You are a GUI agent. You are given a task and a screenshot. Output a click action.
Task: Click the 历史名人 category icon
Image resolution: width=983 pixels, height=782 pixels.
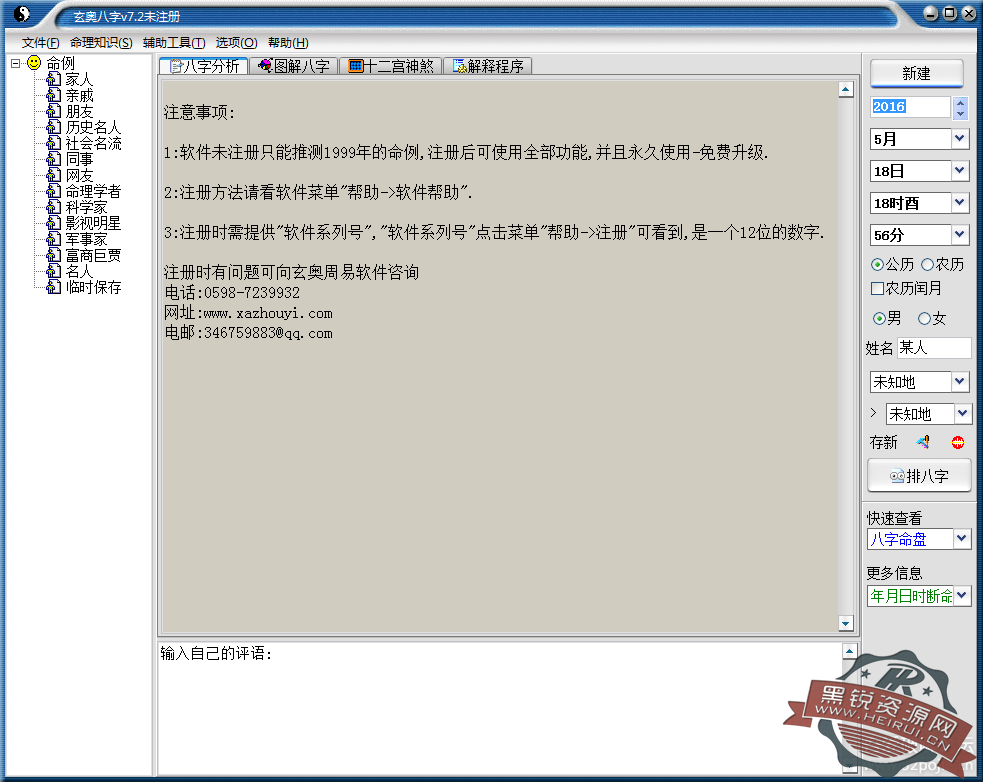[x=54, y=127]
